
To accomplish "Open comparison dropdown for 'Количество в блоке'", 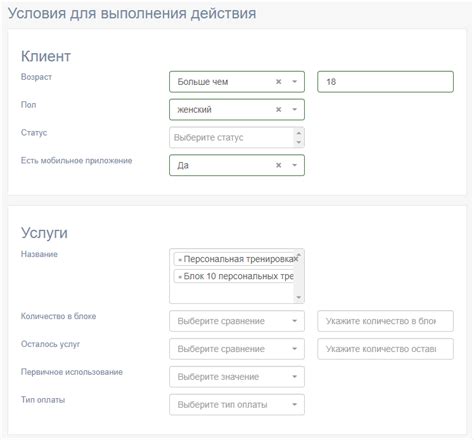I will (x=237, y=321).
